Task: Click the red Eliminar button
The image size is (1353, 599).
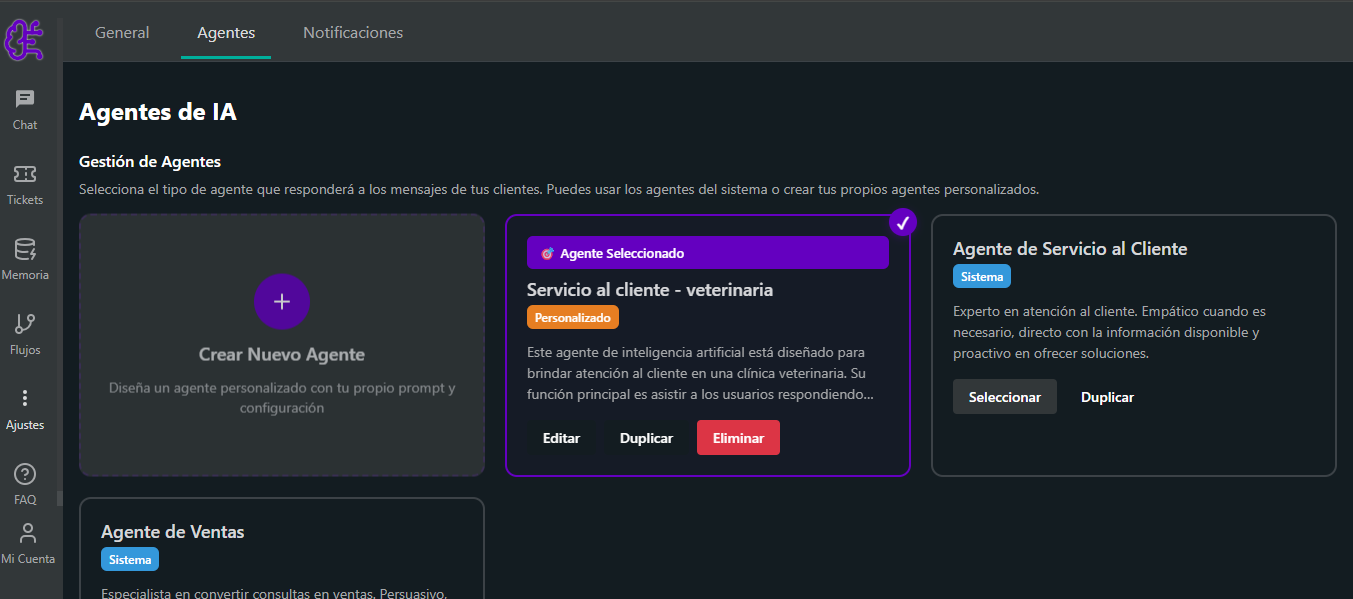Action: pos(738,438)
